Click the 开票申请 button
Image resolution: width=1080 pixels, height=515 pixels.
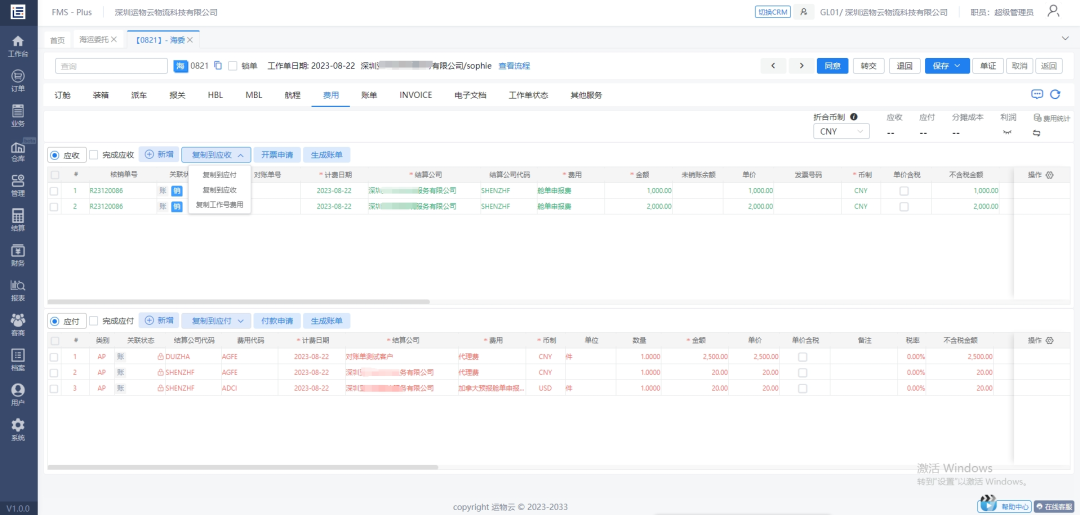click(277, 155)
